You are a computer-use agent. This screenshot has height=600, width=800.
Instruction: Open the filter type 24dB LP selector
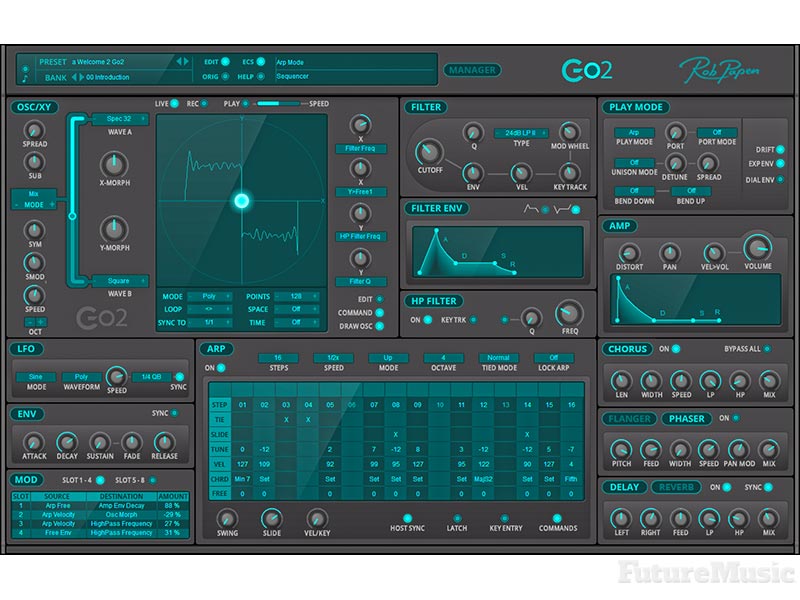tap(521, 133)
